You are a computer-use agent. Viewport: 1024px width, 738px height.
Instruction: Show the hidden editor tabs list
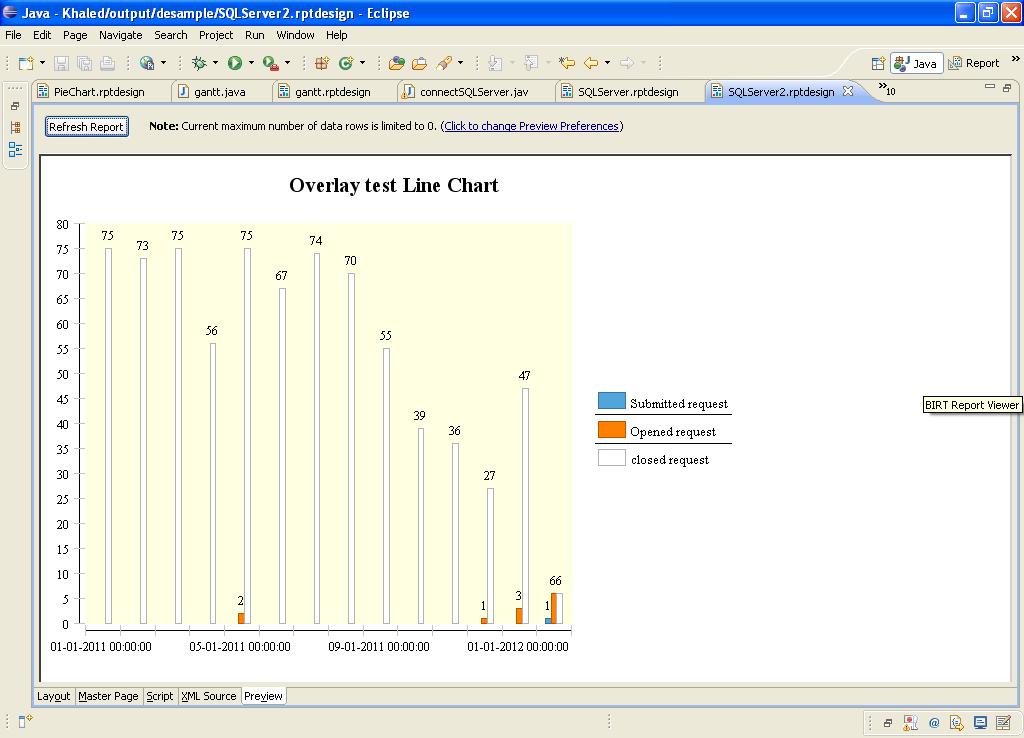(887, 89)
